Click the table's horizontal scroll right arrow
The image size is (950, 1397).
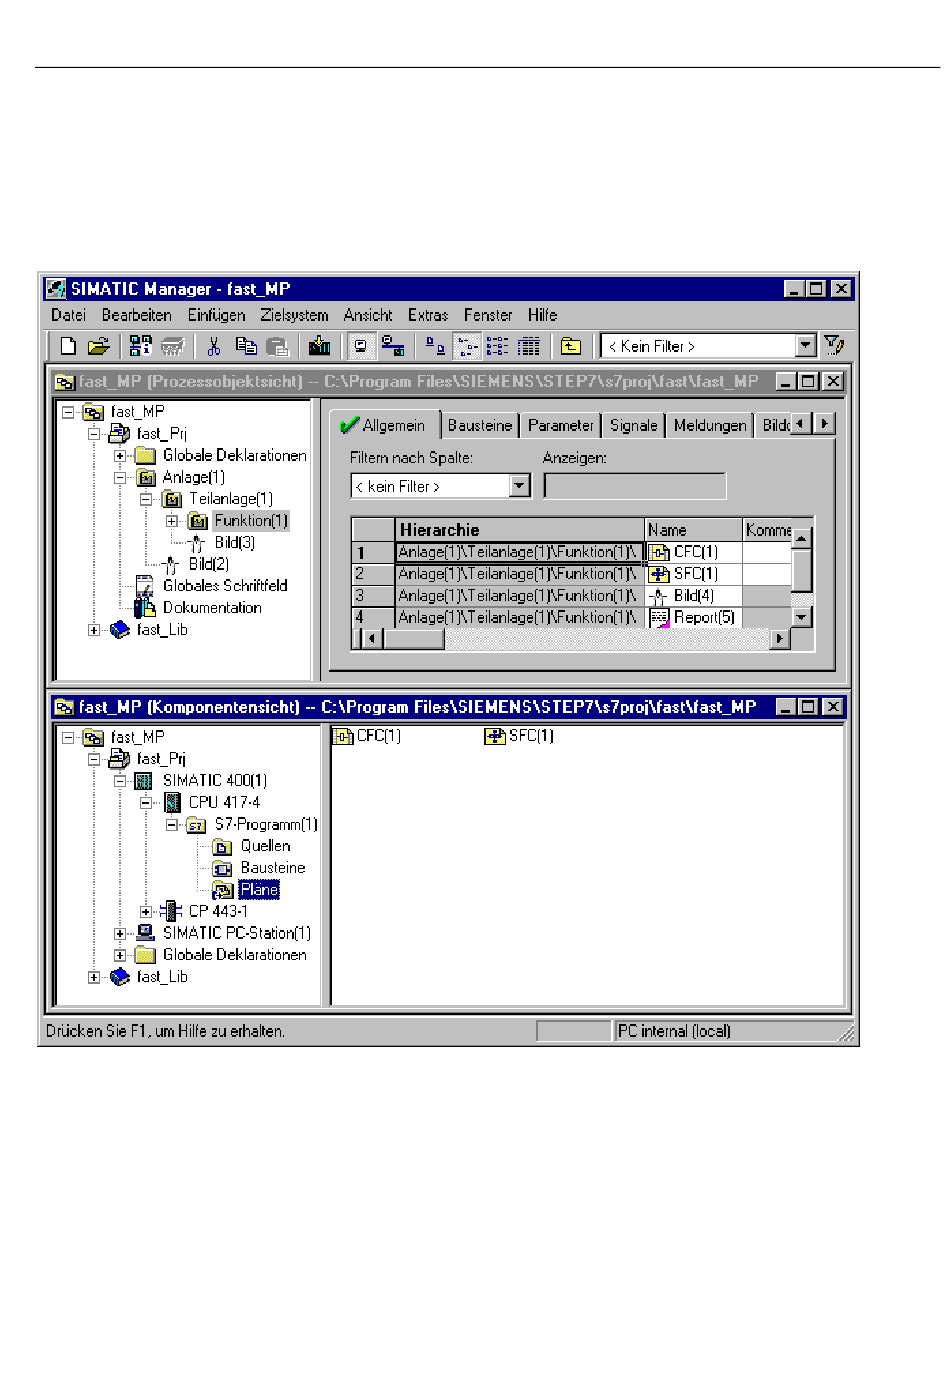pyautogui.click(x=780, y=638)
